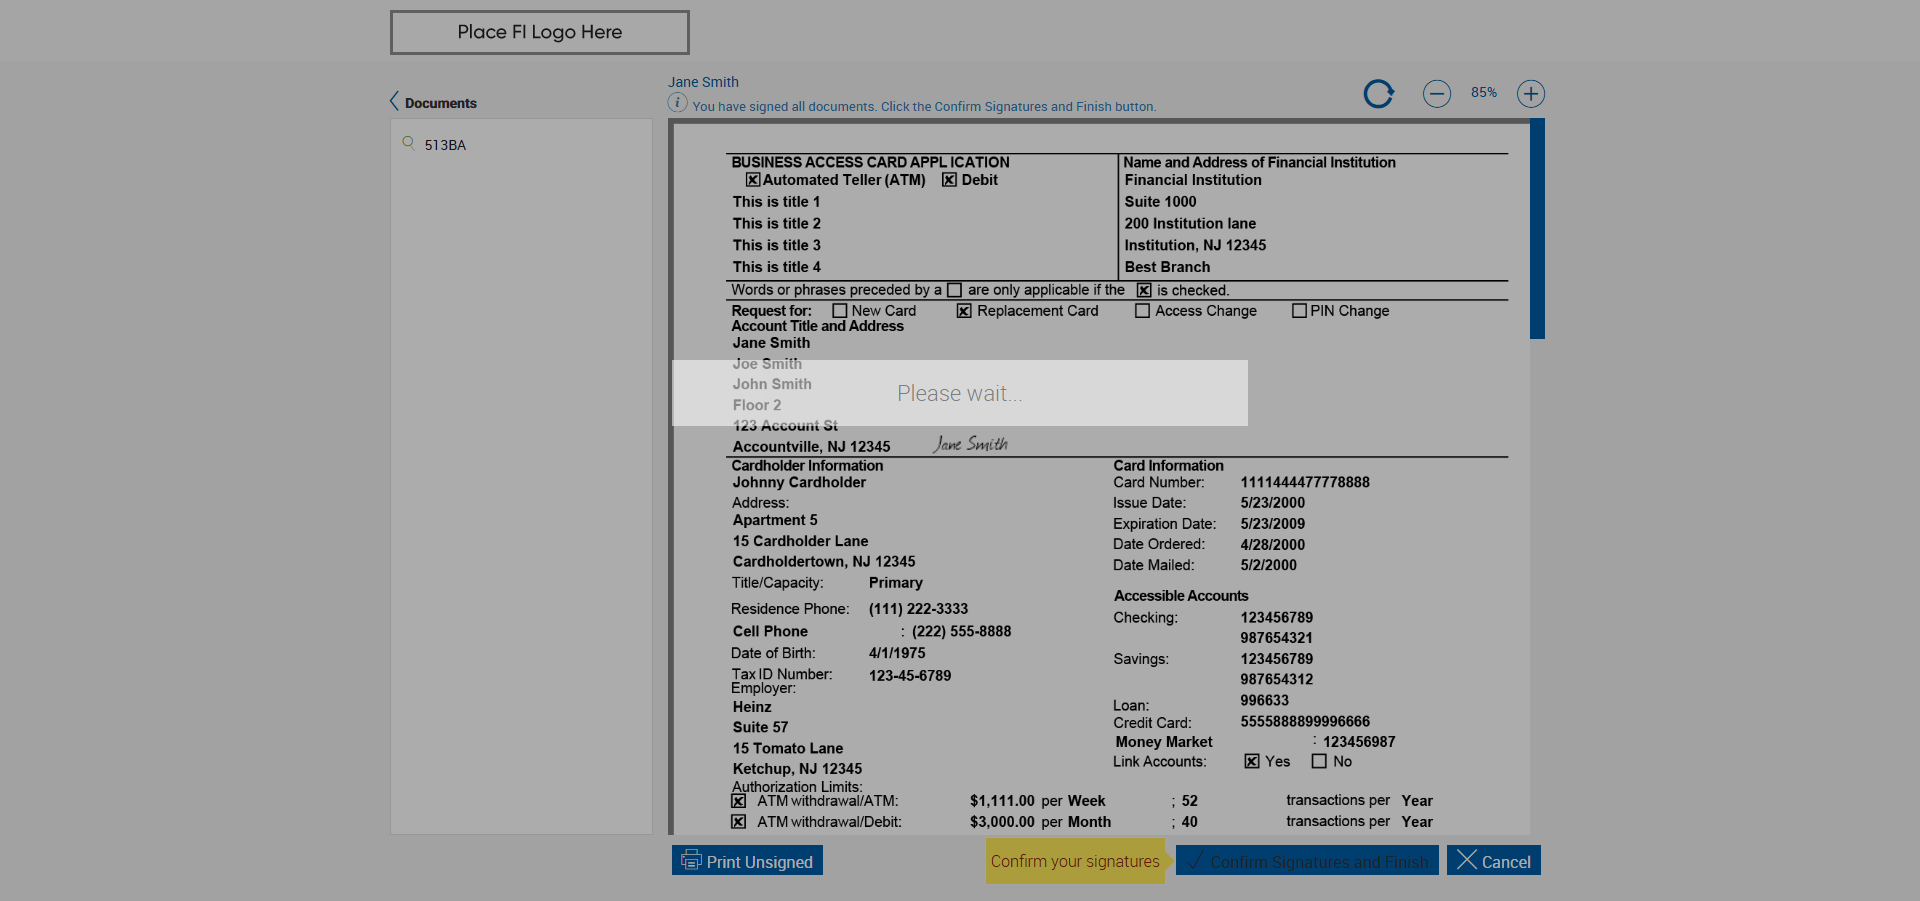This screenshot has width=1920, height=901.
Task: Click Date of Birth 4/1/1975
Action: point(897,653)
